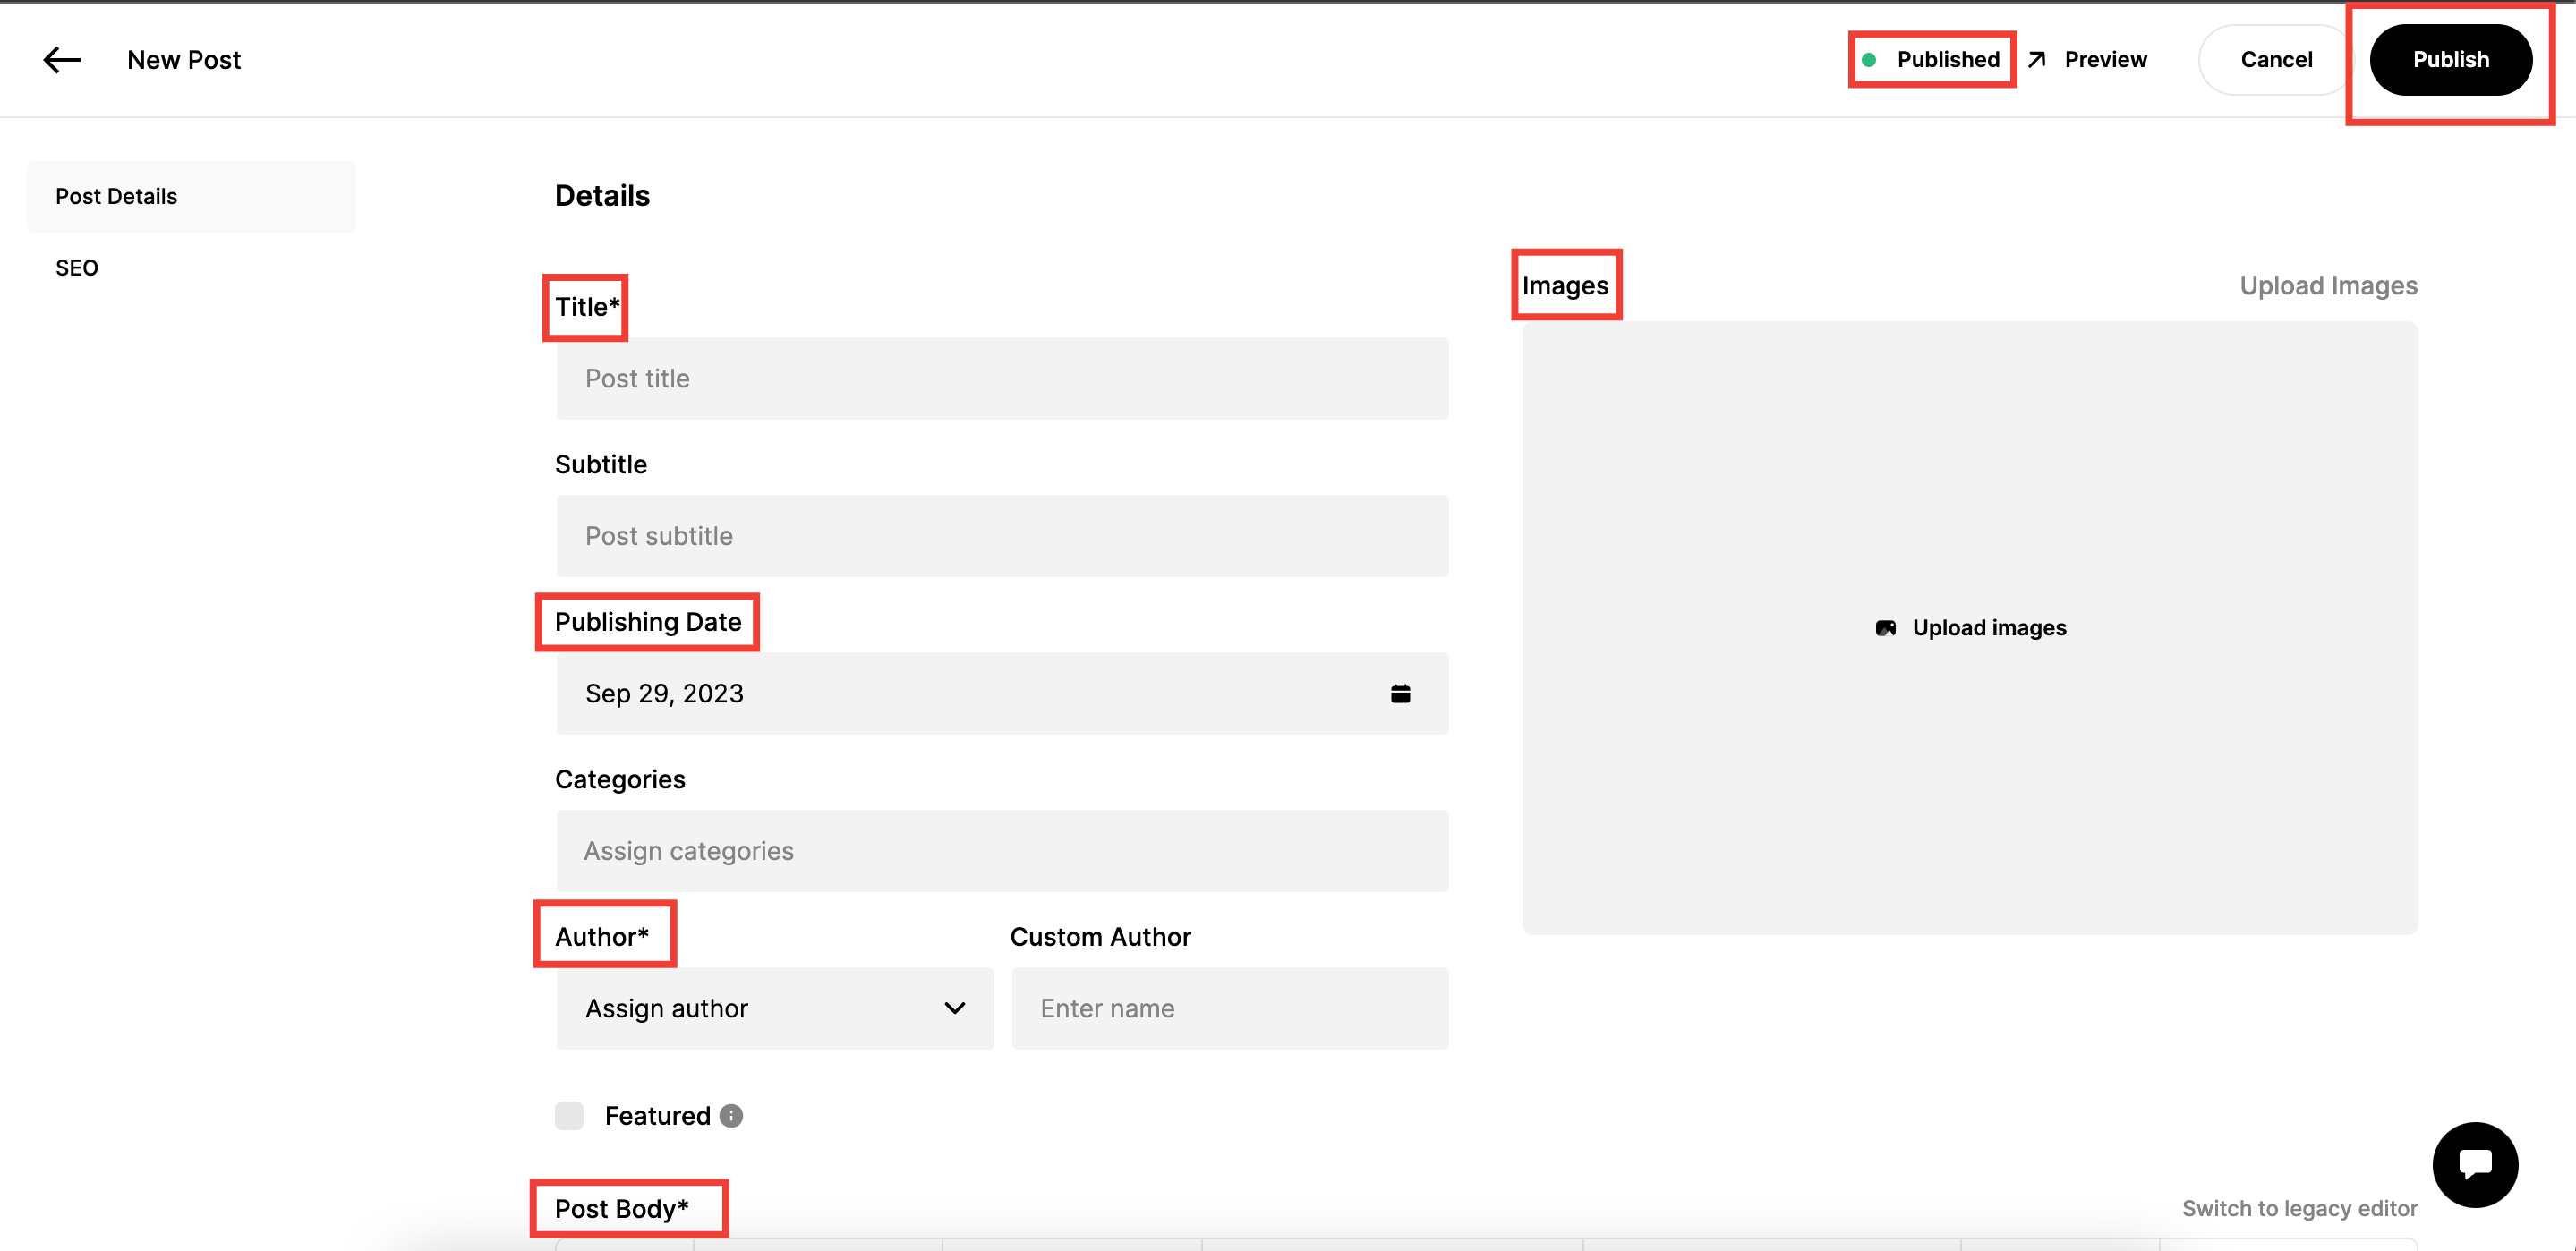Open the Assign author dropdown

coord(773,1008)
